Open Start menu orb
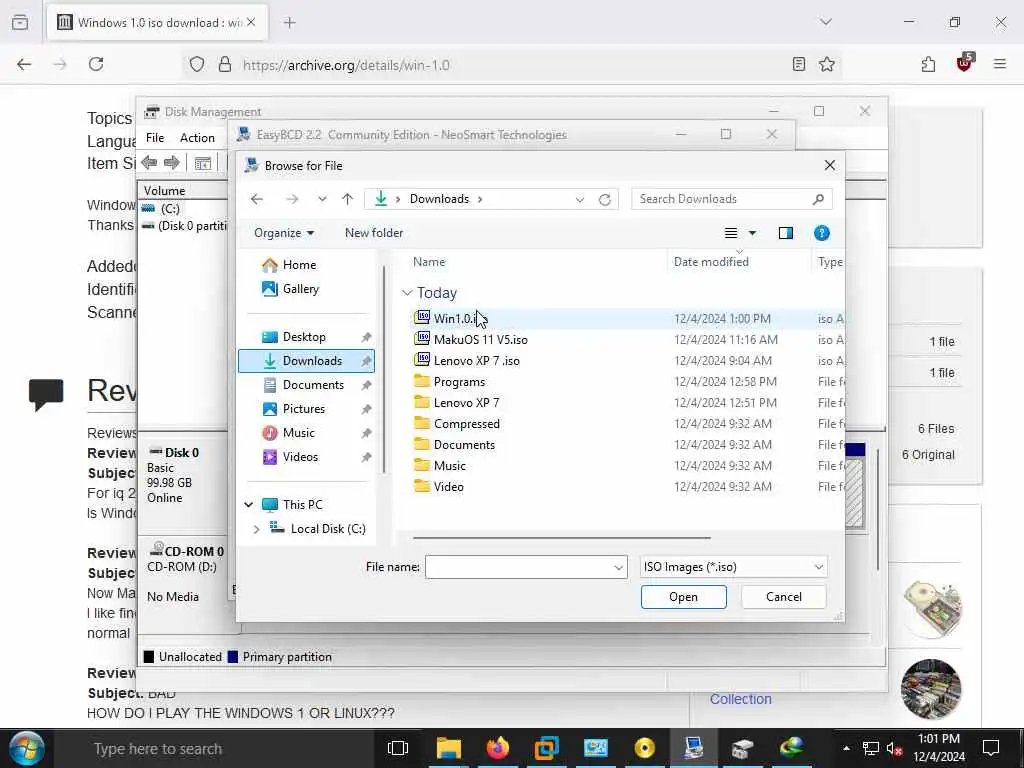The height and width of the screenshot is (768, 1024). [x=27, y=748]
